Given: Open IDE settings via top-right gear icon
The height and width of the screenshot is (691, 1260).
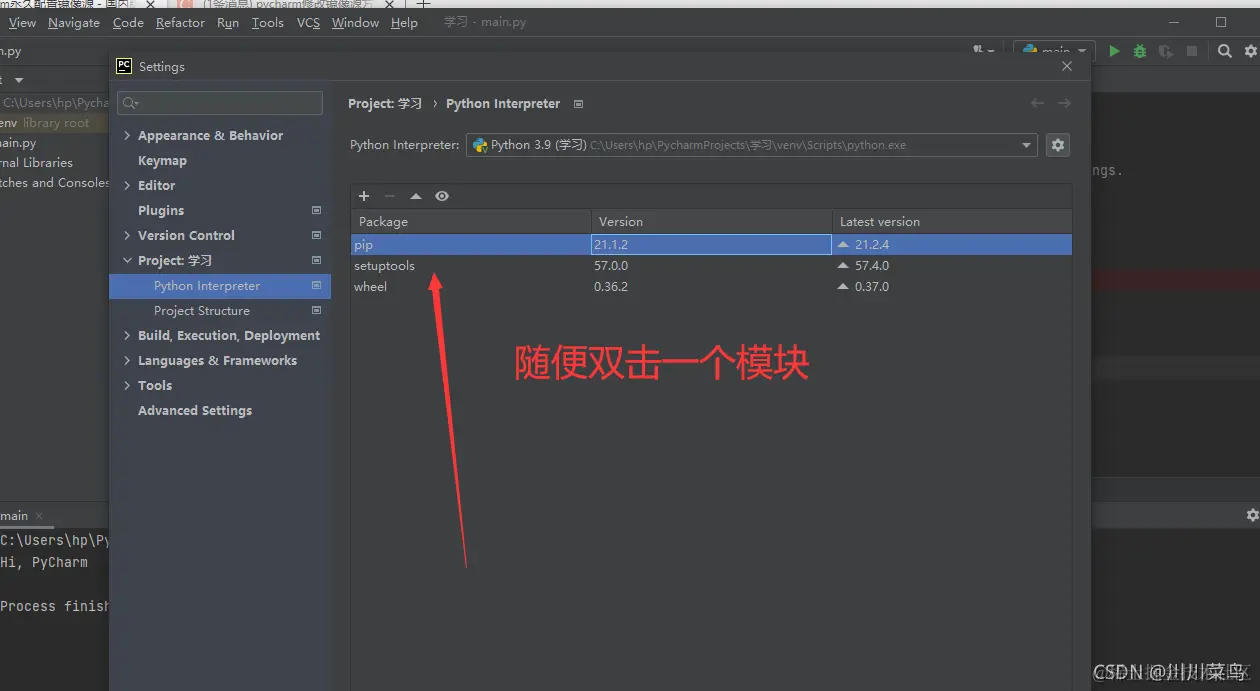Looking at the screenshot, I should click(x=1249, y=51).
